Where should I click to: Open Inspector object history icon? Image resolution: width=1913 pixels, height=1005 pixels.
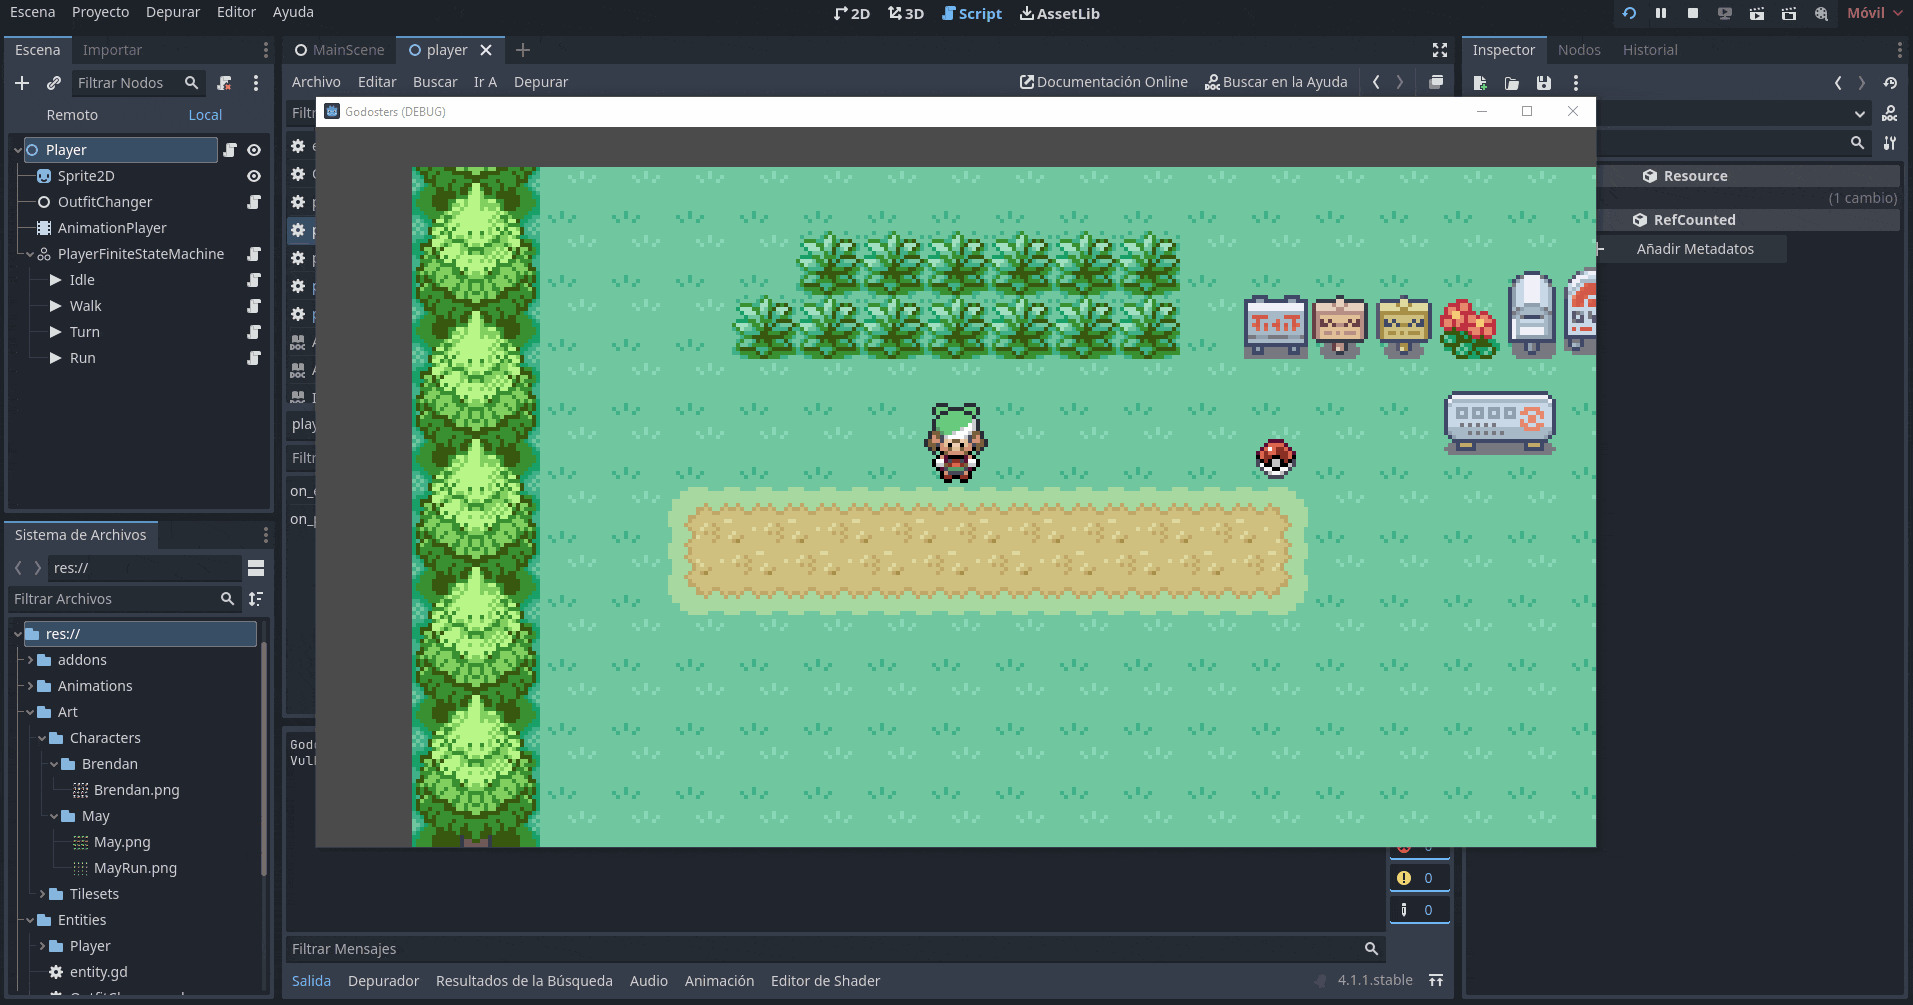(1890, 83)
